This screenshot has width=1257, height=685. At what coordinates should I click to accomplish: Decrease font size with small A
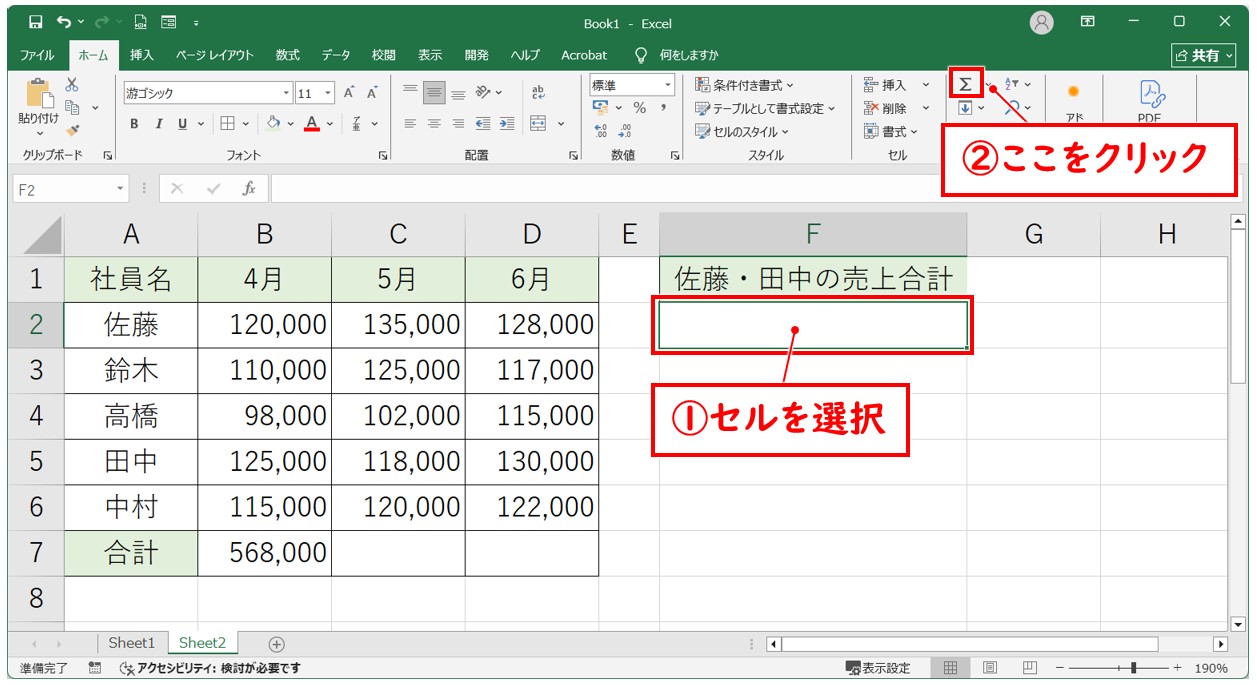pyautogui.click(x=372, y=93)
